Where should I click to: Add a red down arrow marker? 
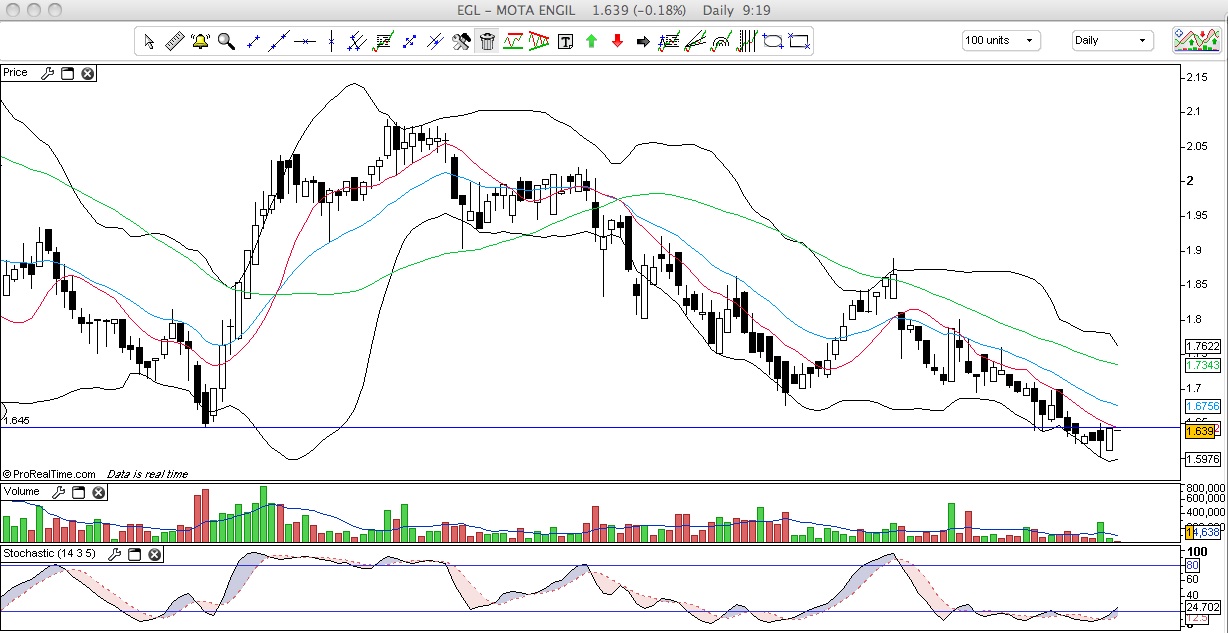pos(617,41)
